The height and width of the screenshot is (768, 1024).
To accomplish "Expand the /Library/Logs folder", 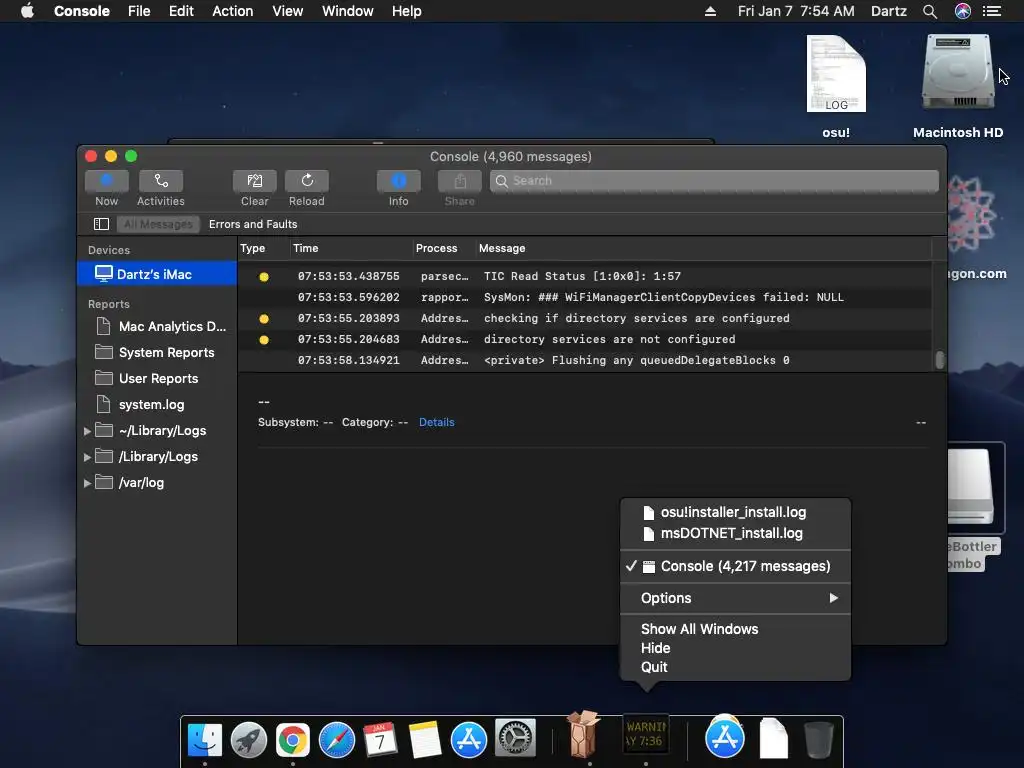I will pos(87,457).
